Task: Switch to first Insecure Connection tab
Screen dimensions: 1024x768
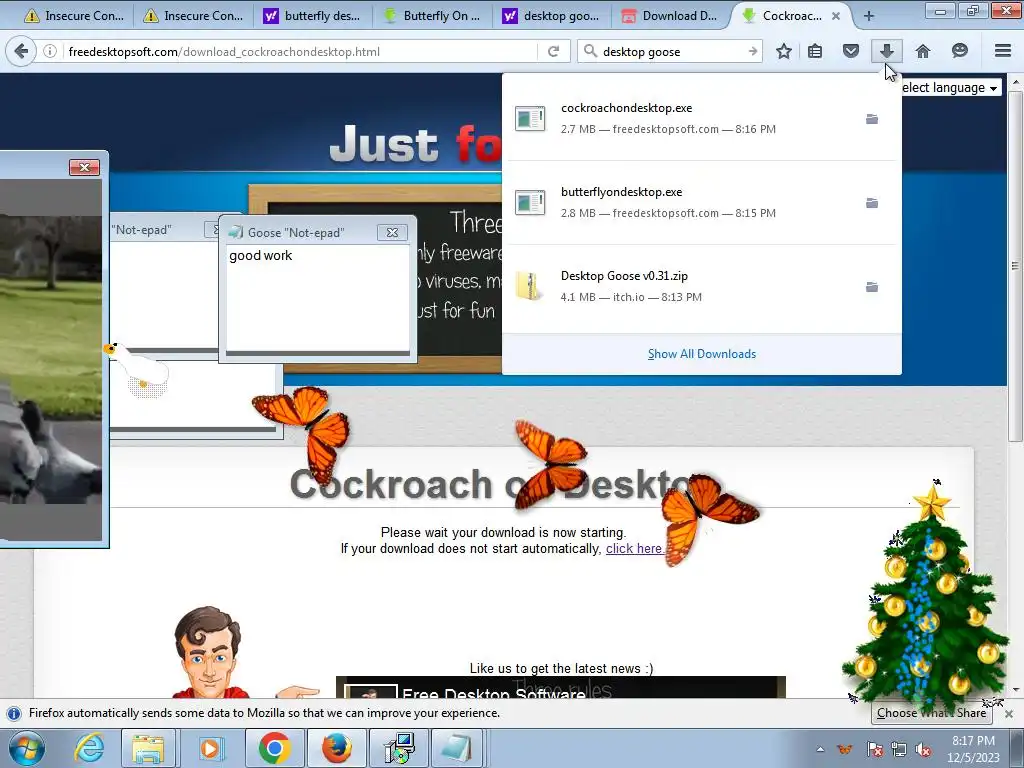Action: (x=74, y=16)
